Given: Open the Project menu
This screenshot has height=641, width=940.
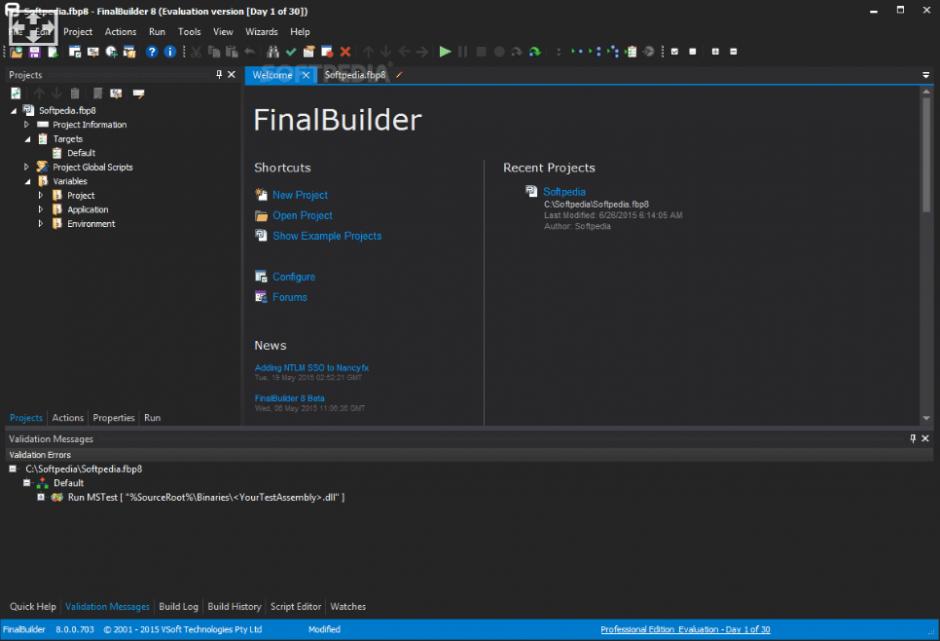Looking at the screenshot, I should 78,32.
